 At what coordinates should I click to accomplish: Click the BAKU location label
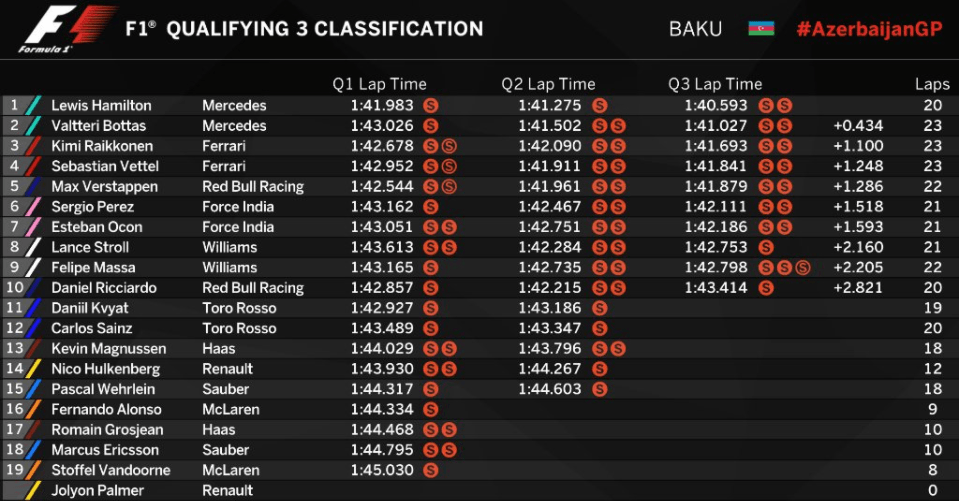pos(695,29)
